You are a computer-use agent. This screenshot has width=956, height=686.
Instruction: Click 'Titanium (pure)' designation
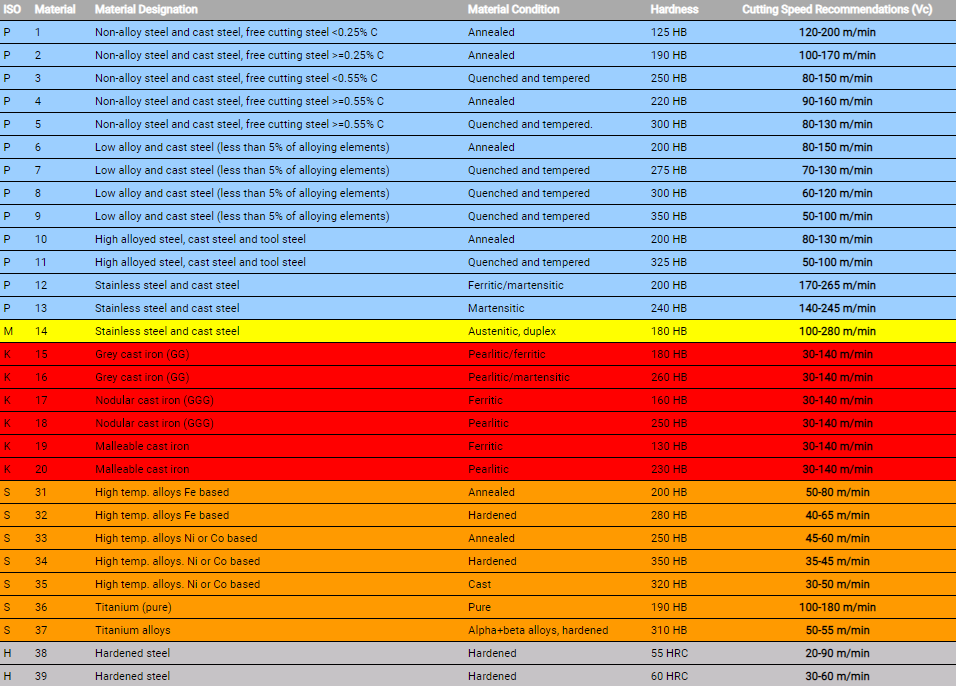pyautogui.click(x=133, y=607)
